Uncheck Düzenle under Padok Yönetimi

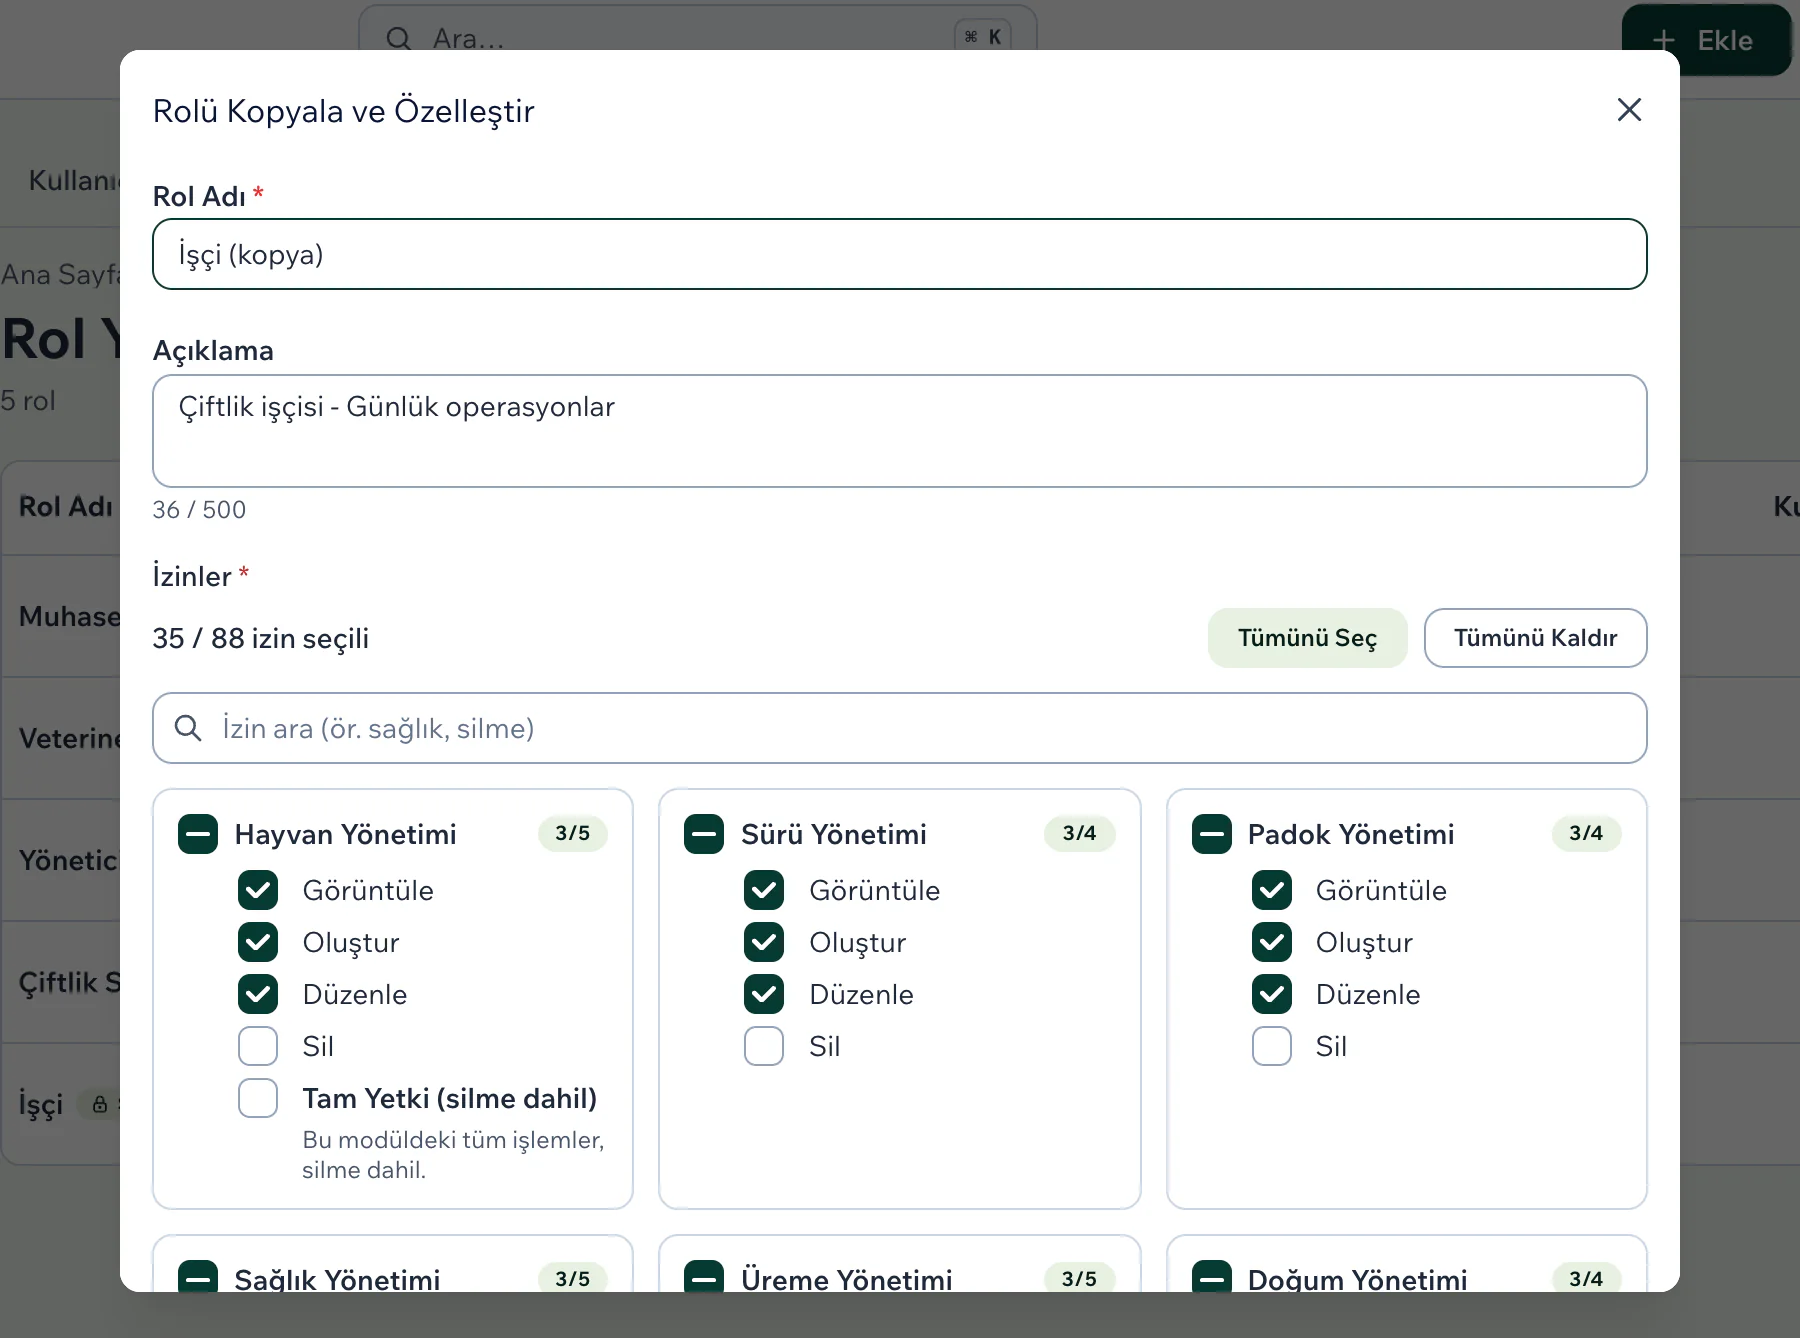1272,994
